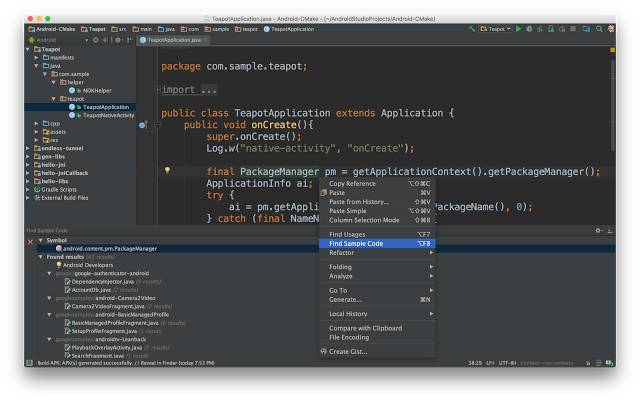Open settings gear in Find Sample Code panel

click(598, 231)
